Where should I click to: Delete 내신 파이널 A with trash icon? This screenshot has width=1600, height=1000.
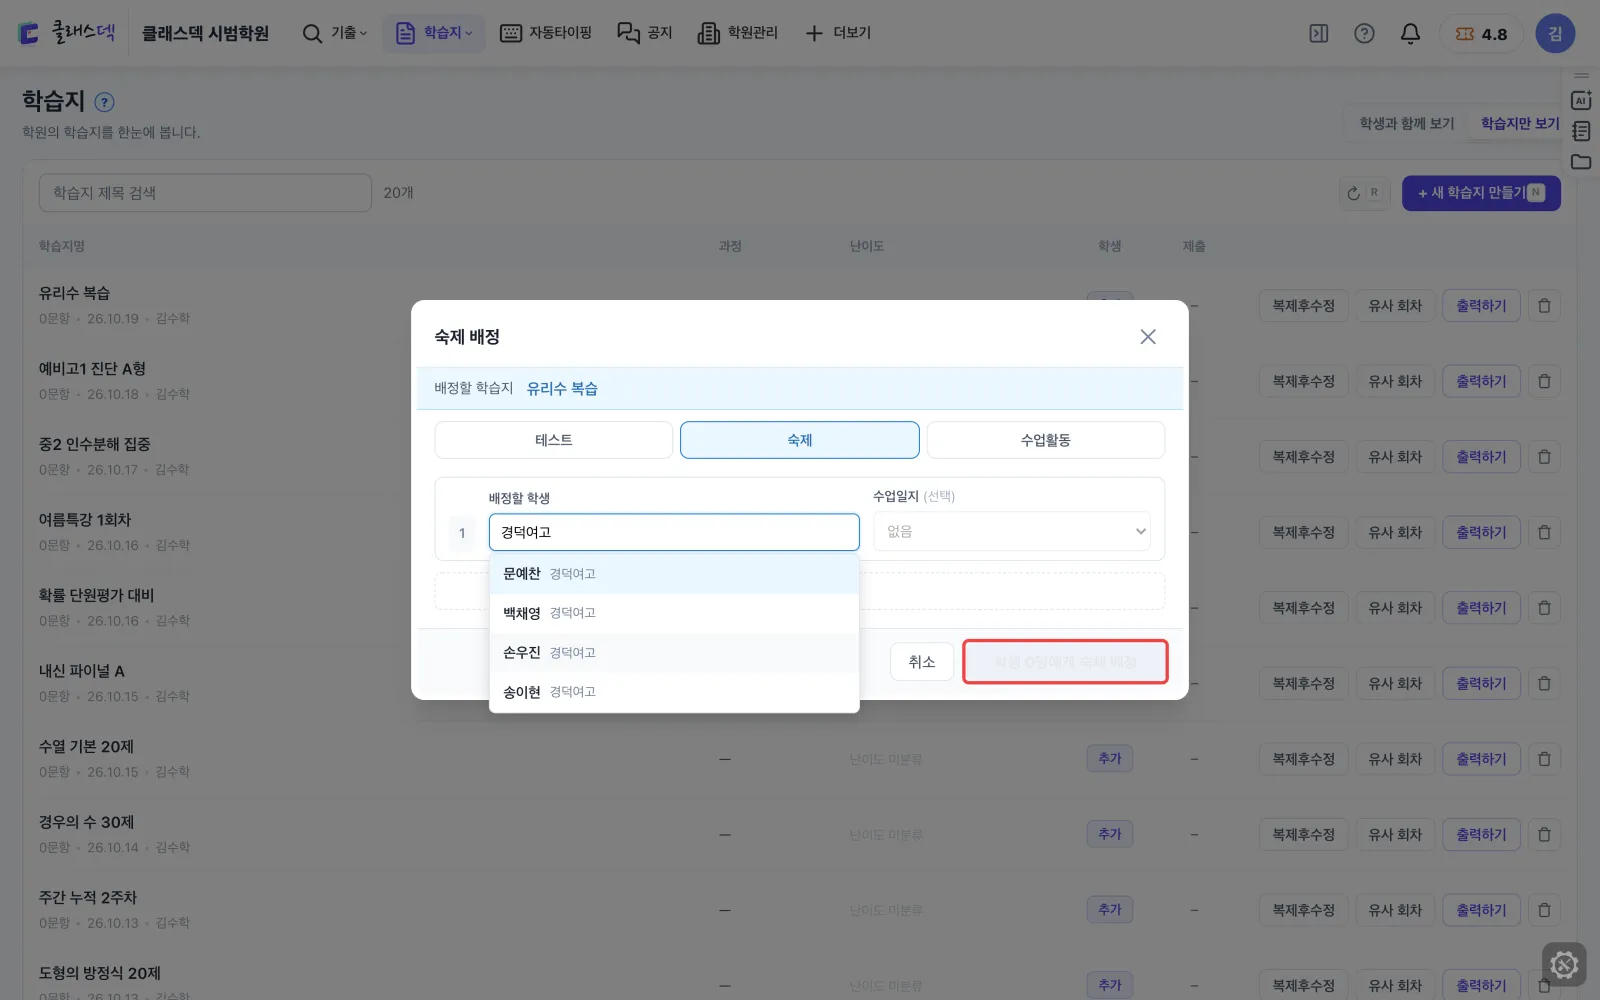(x=1544, y=684)
